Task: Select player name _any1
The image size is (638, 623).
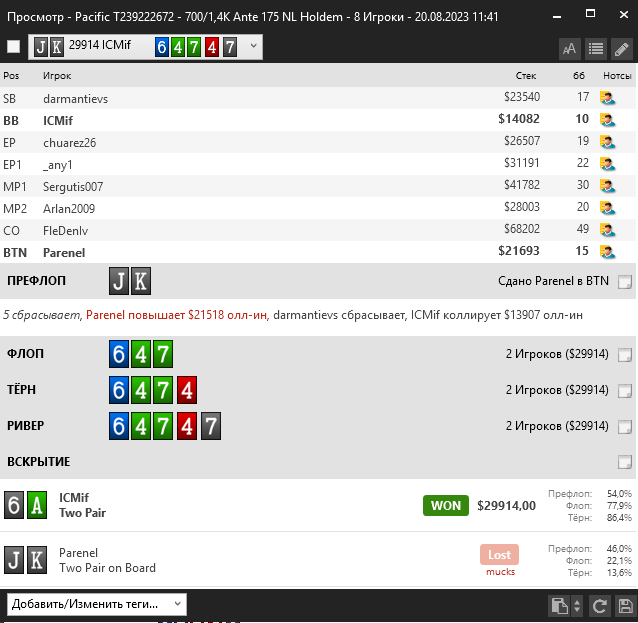Action: [58, 165]
